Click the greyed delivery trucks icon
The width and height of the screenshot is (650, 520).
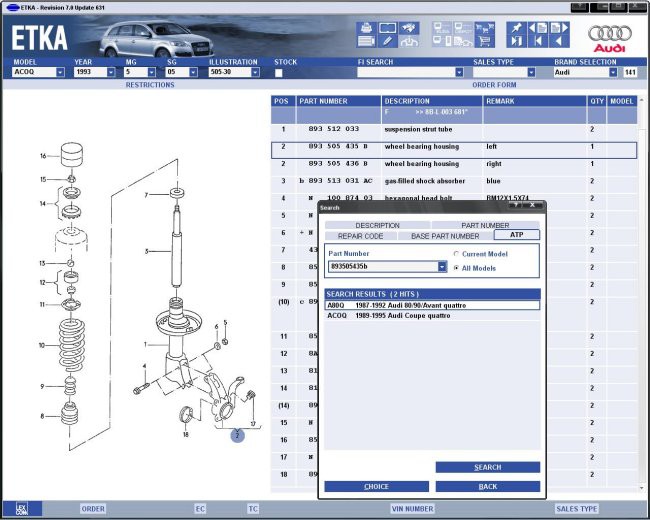coord(463,41)
